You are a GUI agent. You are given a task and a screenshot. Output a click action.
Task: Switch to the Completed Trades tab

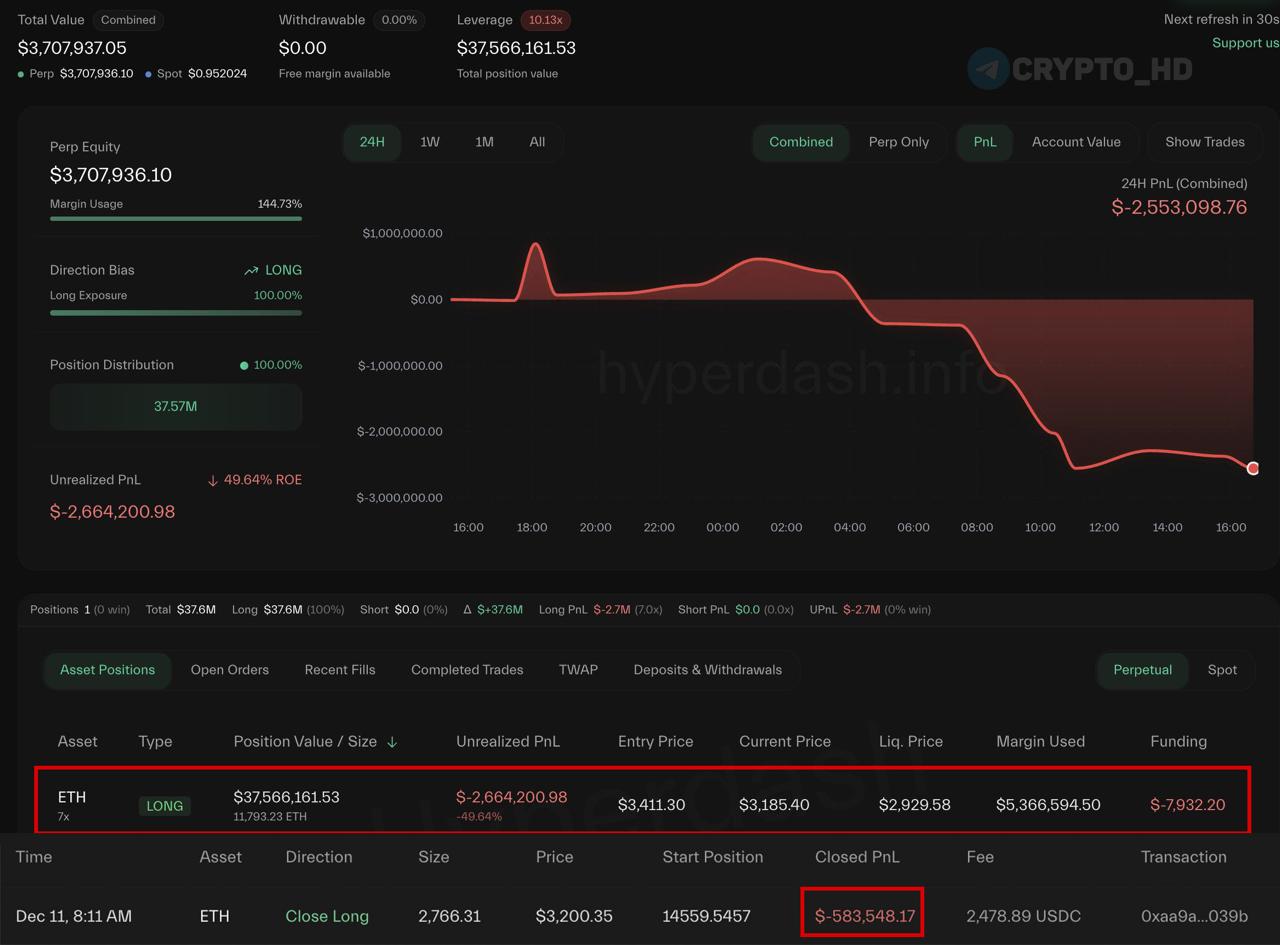coord(467,670)
